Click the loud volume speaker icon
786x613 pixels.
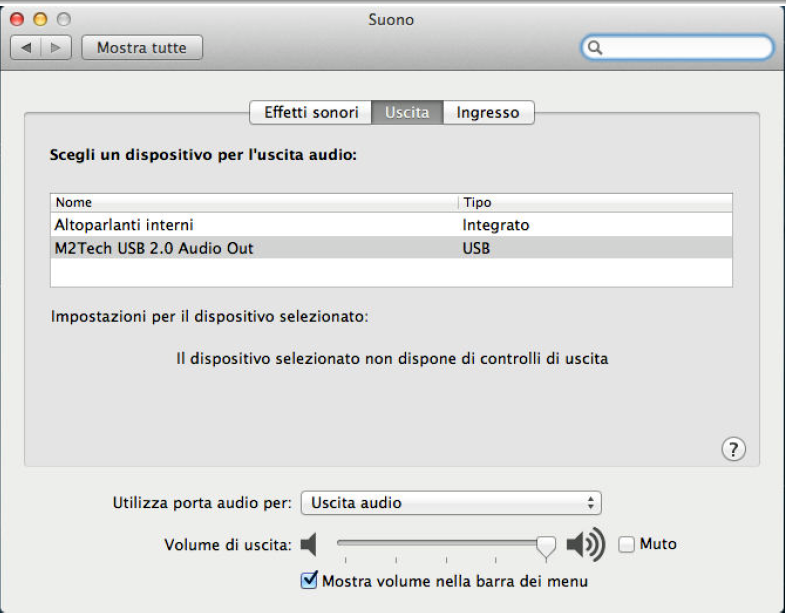click(x=585, y=544)
